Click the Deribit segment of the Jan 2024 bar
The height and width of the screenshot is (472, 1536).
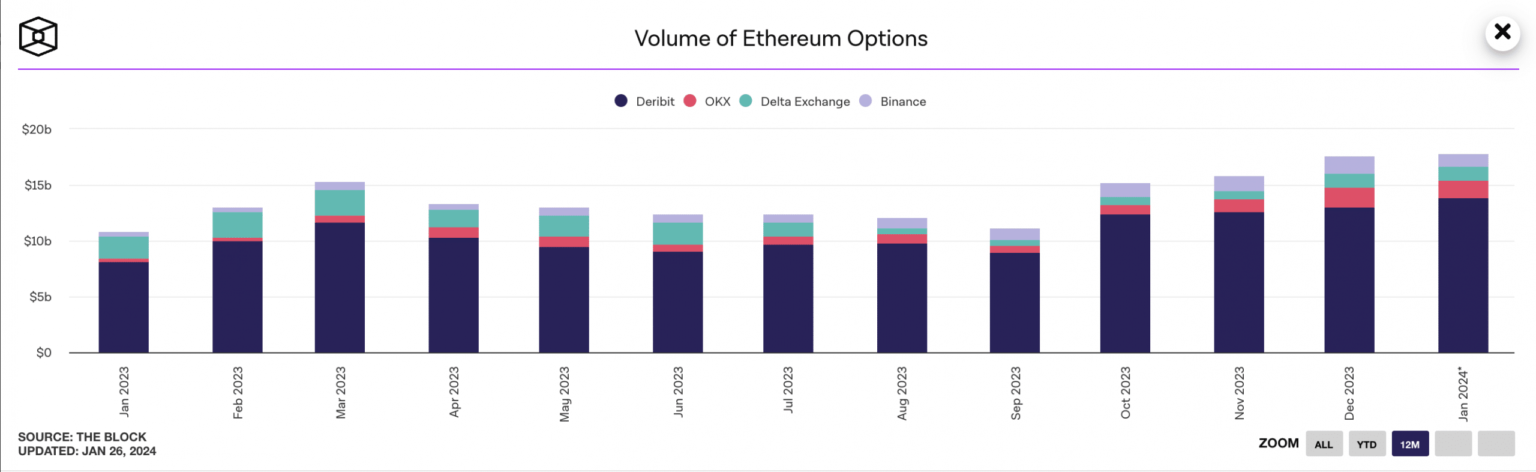point(1463,275)
